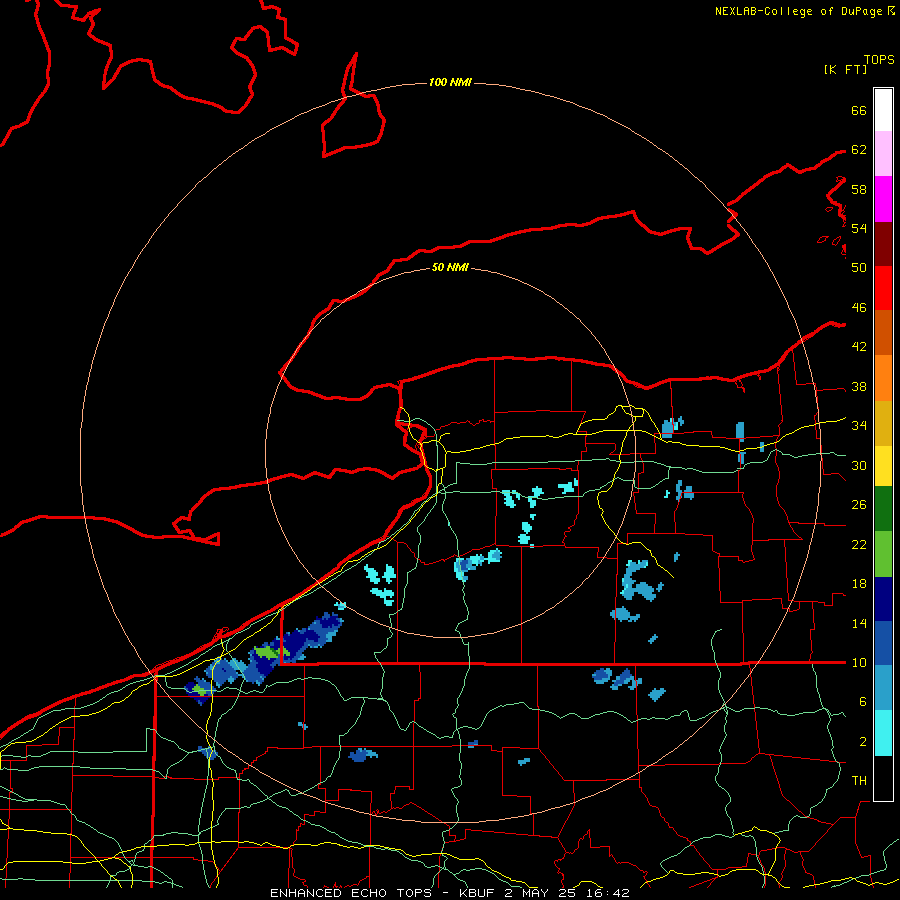Click the 46 legend value
The image size is (900, 900).
pos(859,308)
